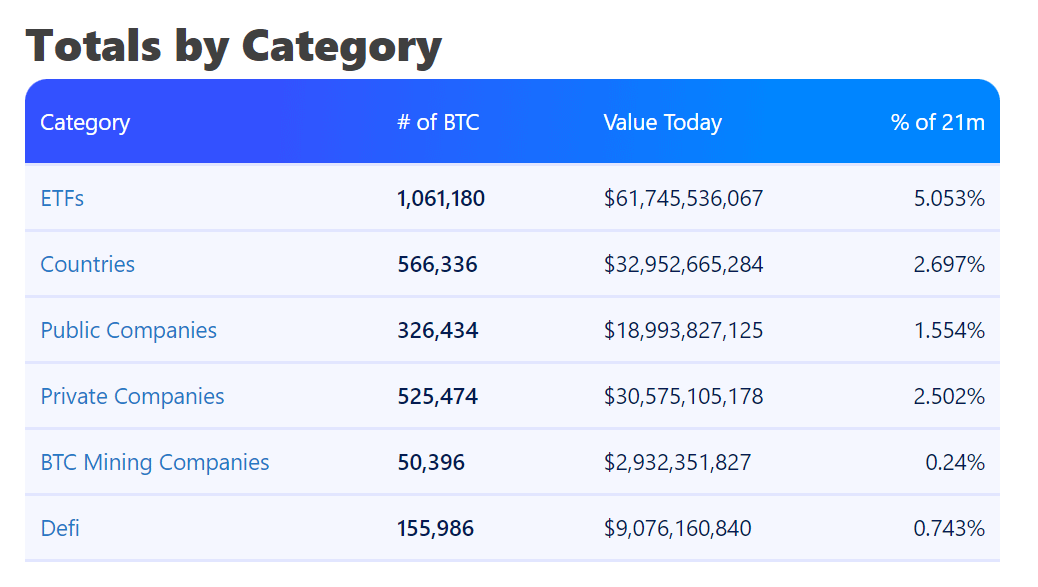The image size is (1038, 587).
Task: Click the Defi category link
Action: pyautogui.click(x=60, y=528)
